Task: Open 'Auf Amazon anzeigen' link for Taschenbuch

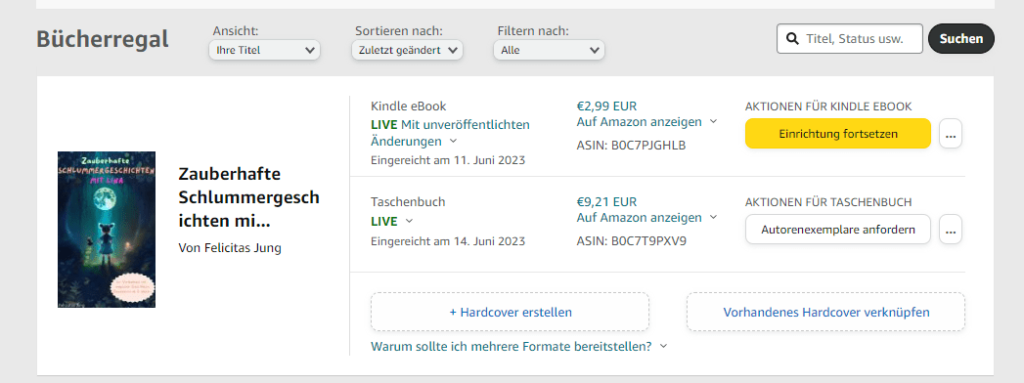Action: click(x=639, y=217)
